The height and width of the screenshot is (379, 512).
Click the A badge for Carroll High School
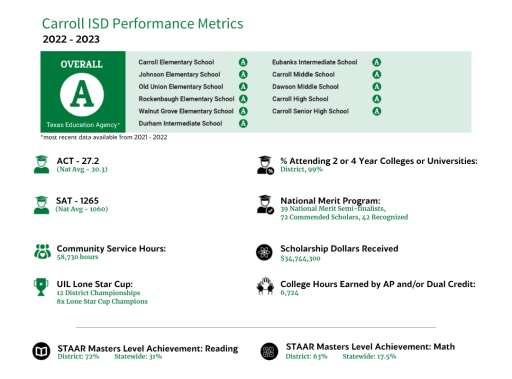tap(377, 99)
